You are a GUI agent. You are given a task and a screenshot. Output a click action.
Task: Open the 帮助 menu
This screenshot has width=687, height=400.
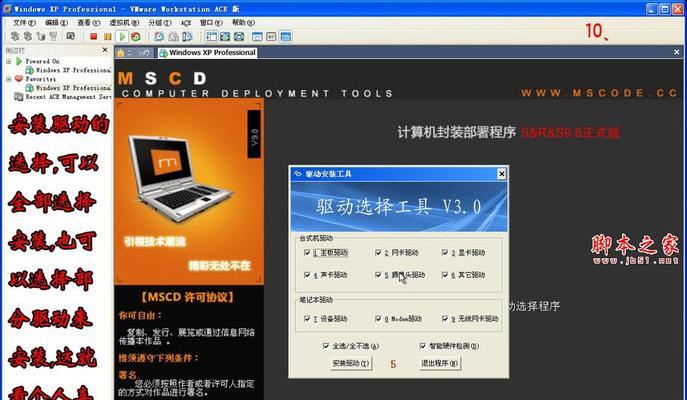pyautogui.click(x=243, y=22)
